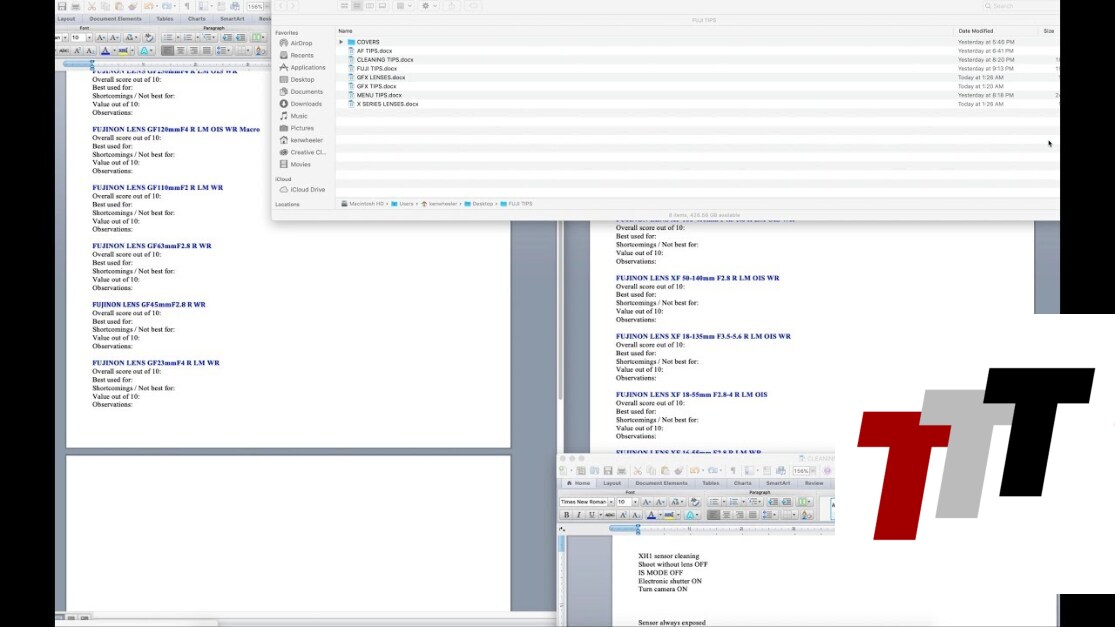Toggle Underline in the bottom Word window
The image size is (1115, 627).
590,515
